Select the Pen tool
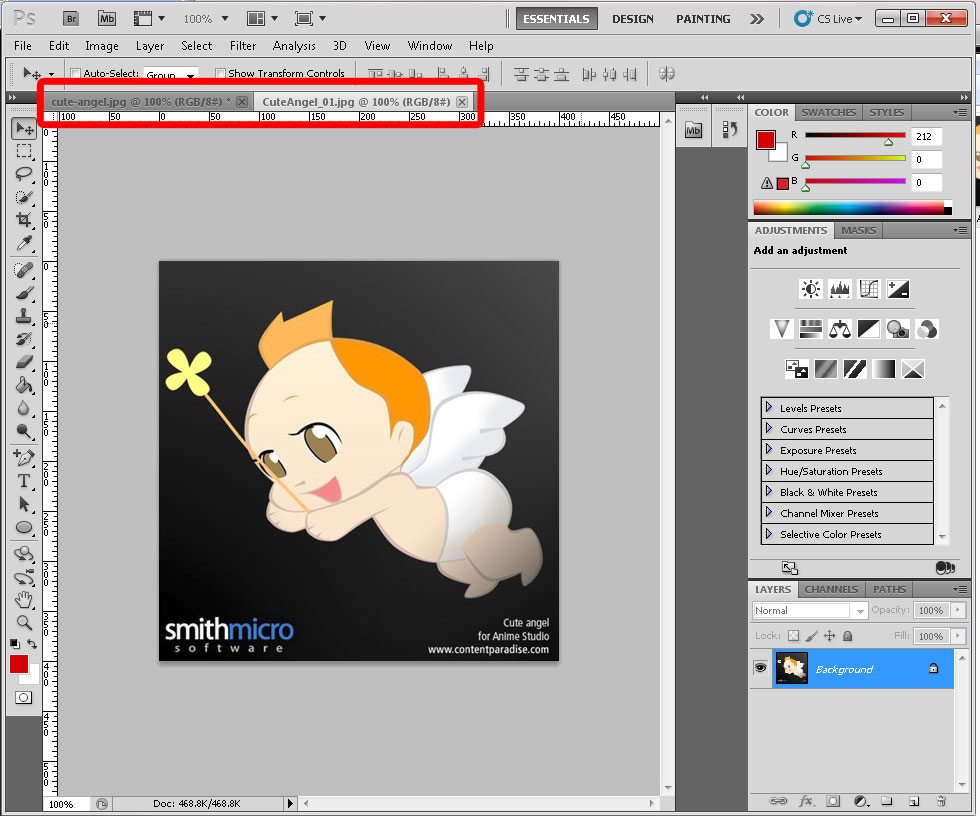Viewport: 980px width, 816px height. coord(24,458)
